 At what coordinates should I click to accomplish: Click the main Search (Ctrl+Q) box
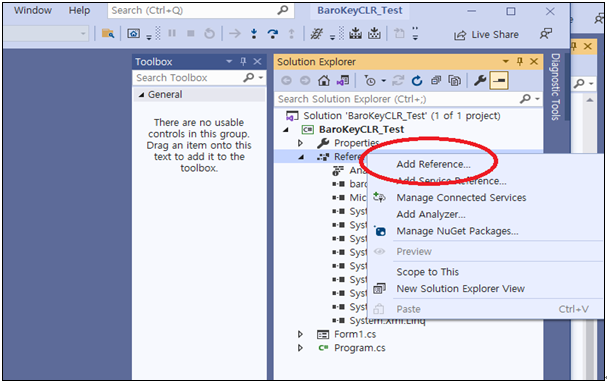point(201,10)
